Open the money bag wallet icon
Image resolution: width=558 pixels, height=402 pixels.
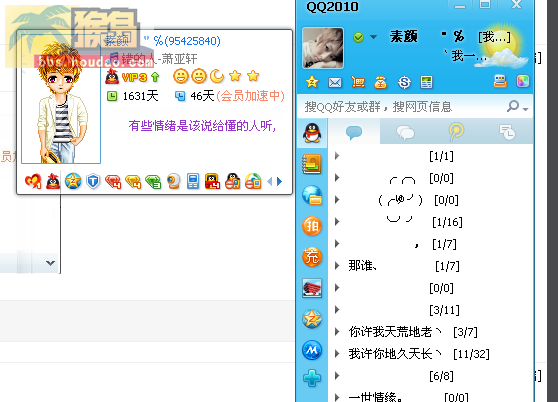(380, 82)
